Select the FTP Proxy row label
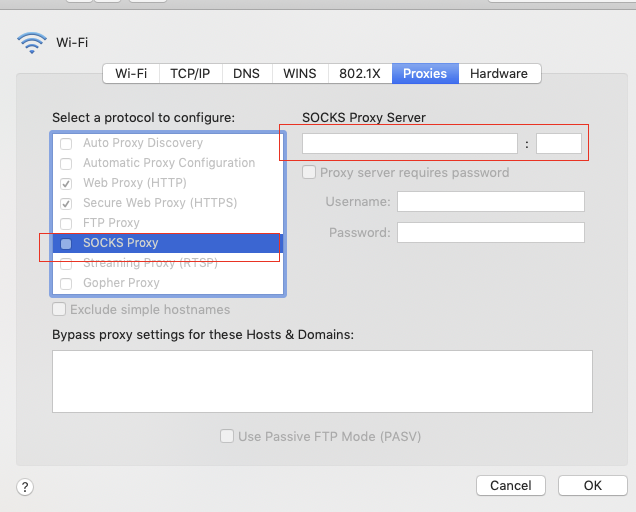This screenshot has width=636, height=512. (x=111, y=223)
